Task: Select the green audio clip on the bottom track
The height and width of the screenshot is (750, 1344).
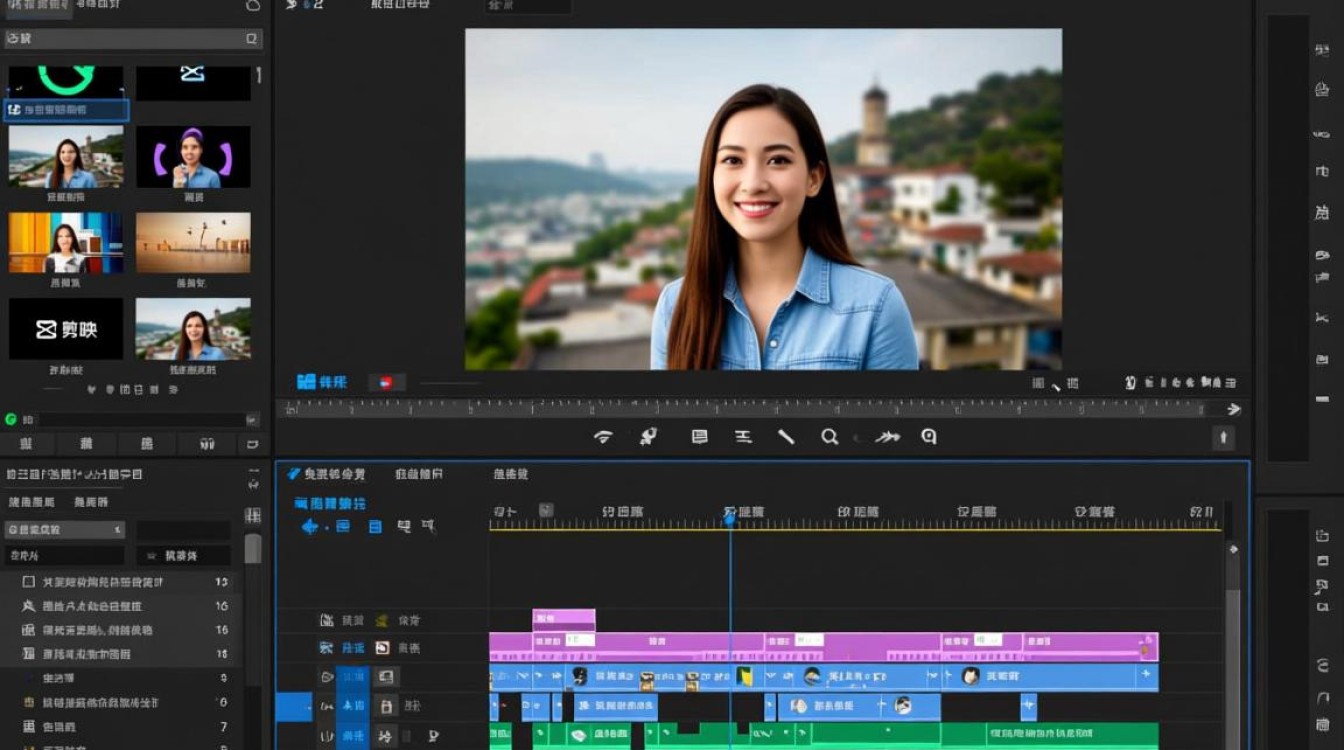Action: 823,736
